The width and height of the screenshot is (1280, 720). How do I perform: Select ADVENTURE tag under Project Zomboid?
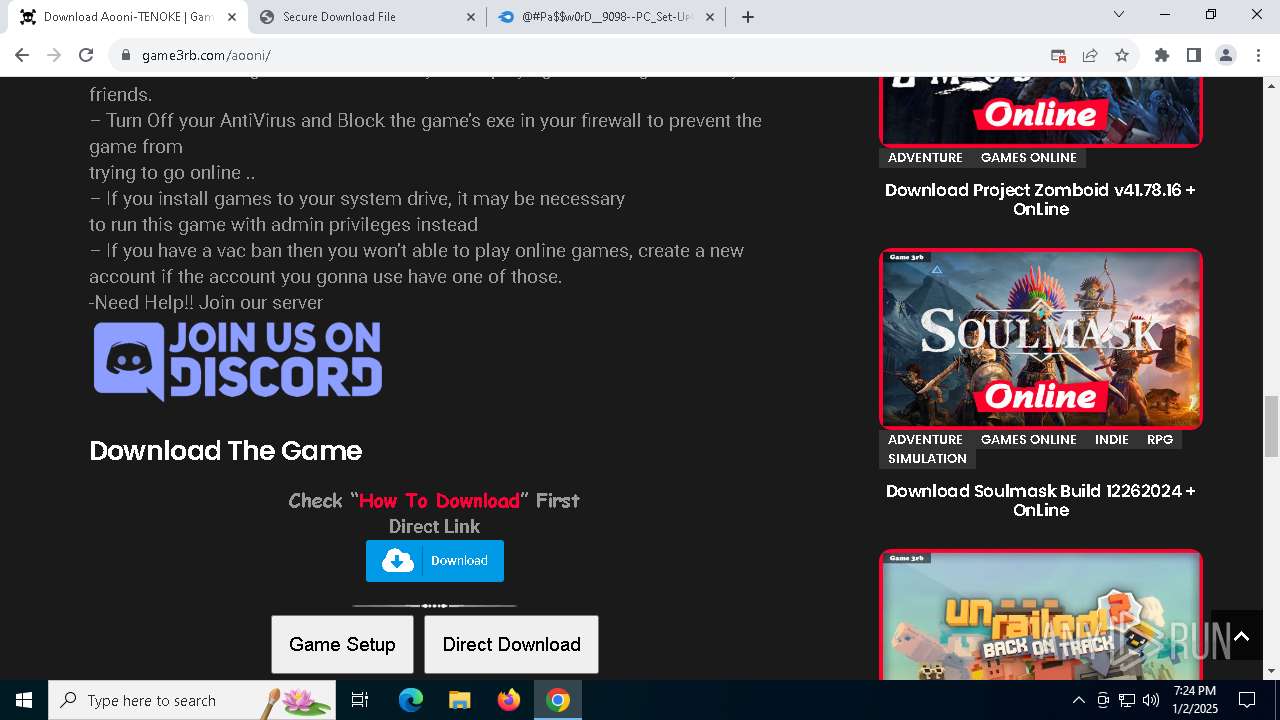pyautogui.click(x=925, y=157)
